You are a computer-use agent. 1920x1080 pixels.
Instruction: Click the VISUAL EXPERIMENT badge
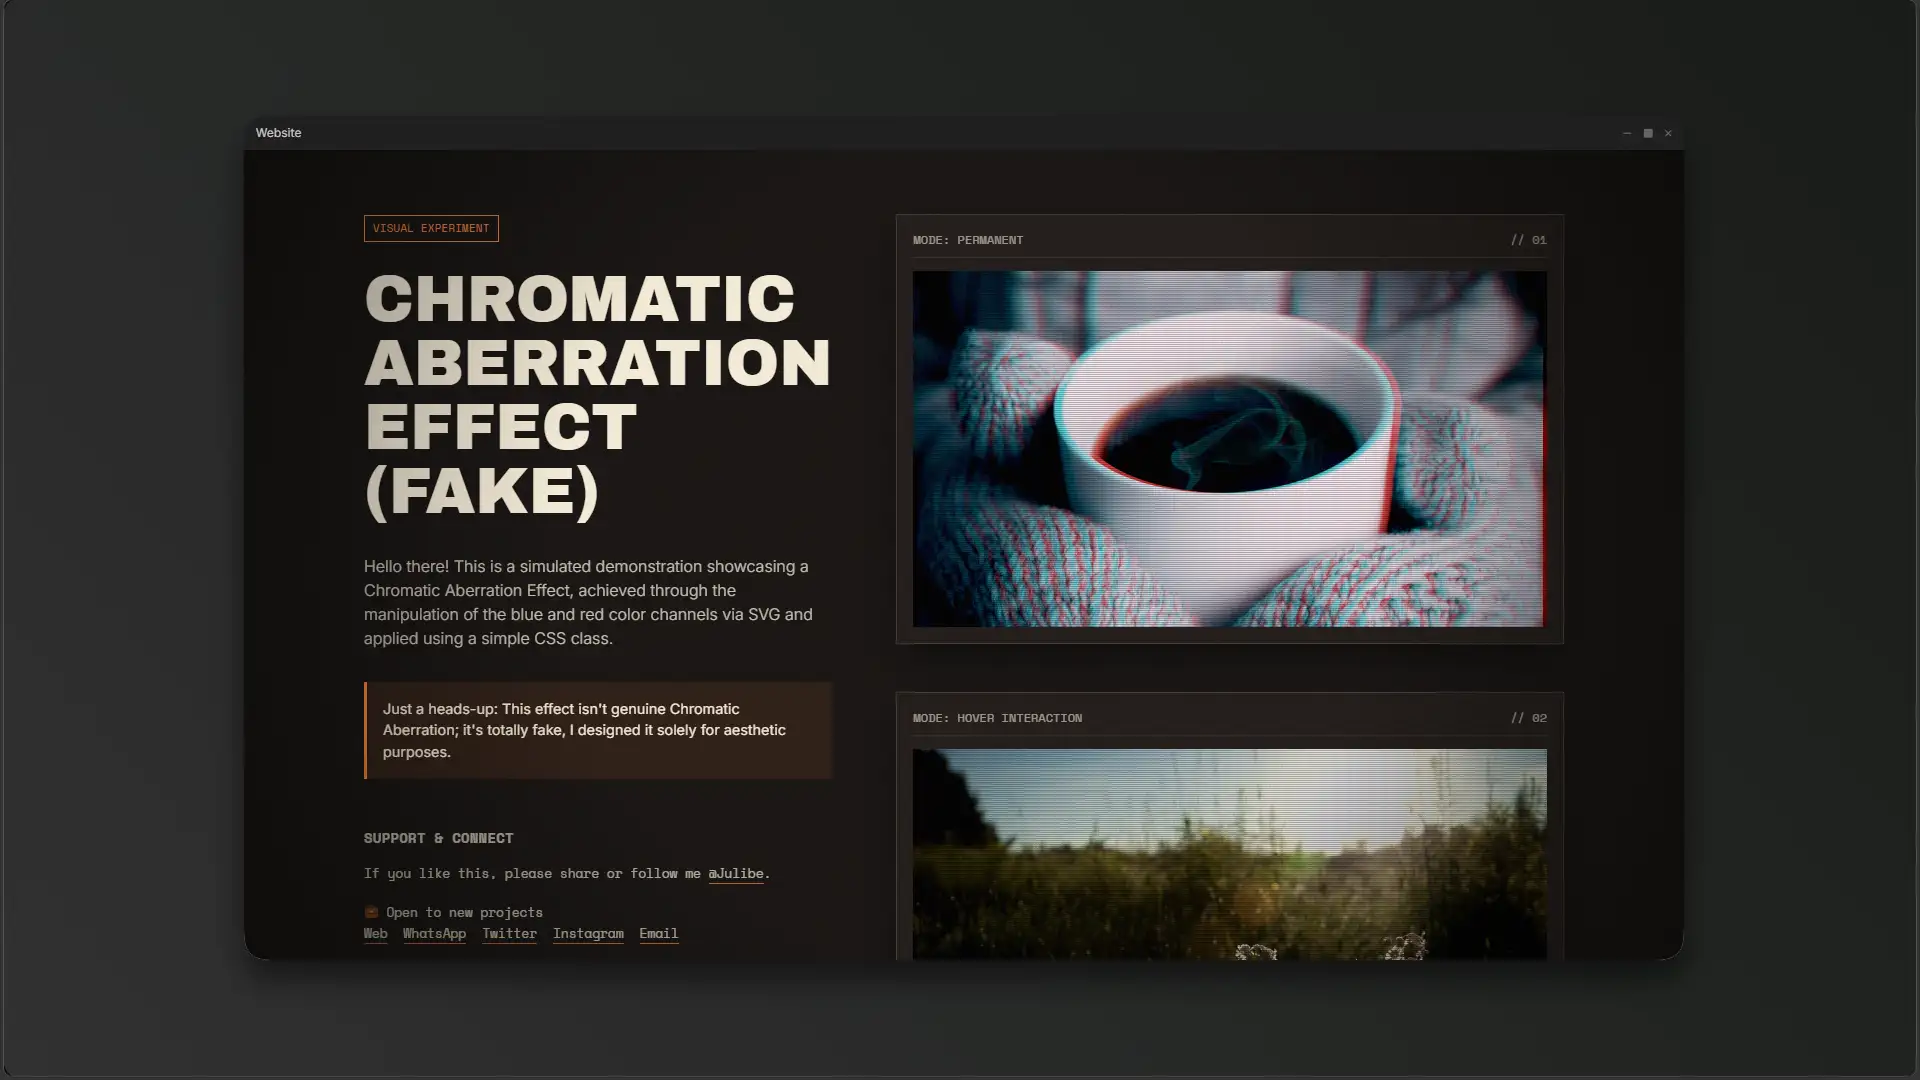click(431, 228)
